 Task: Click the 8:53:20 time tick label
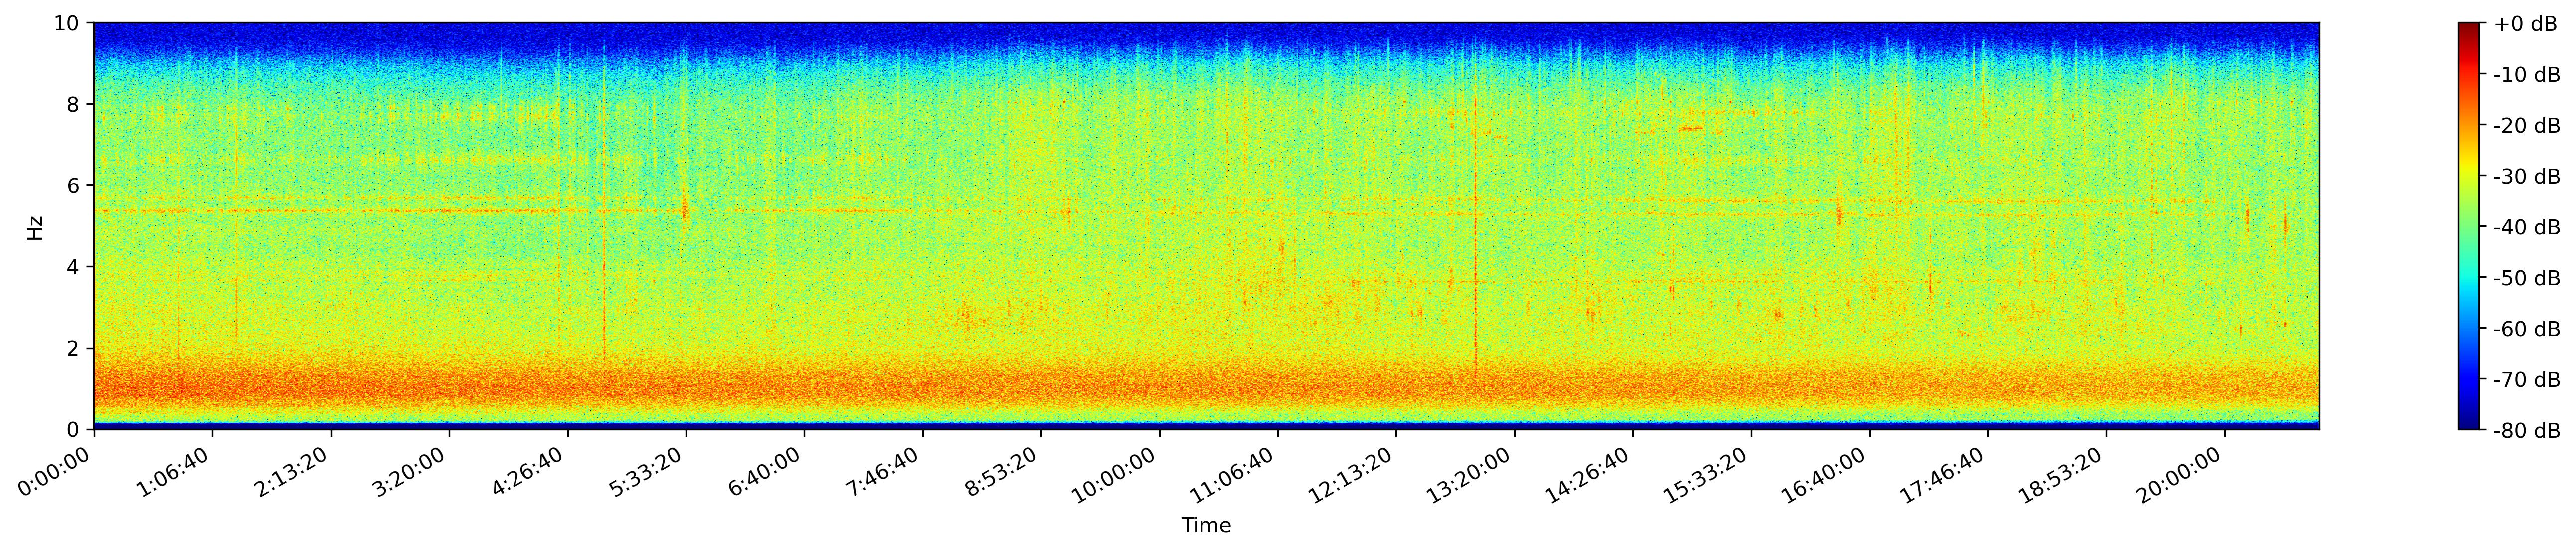pyautogui.click(x=1004, y=471)
